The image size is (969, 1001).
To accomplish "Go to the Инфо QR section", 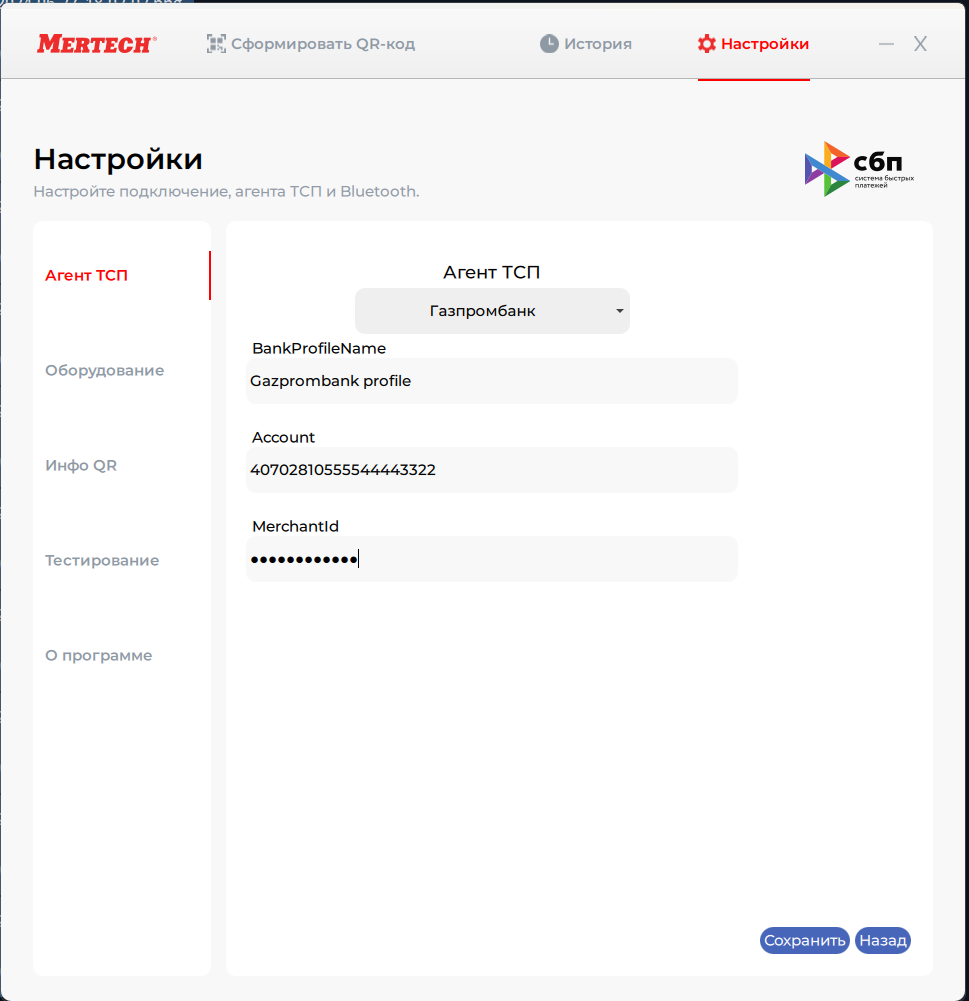I will tap(81, 466).
